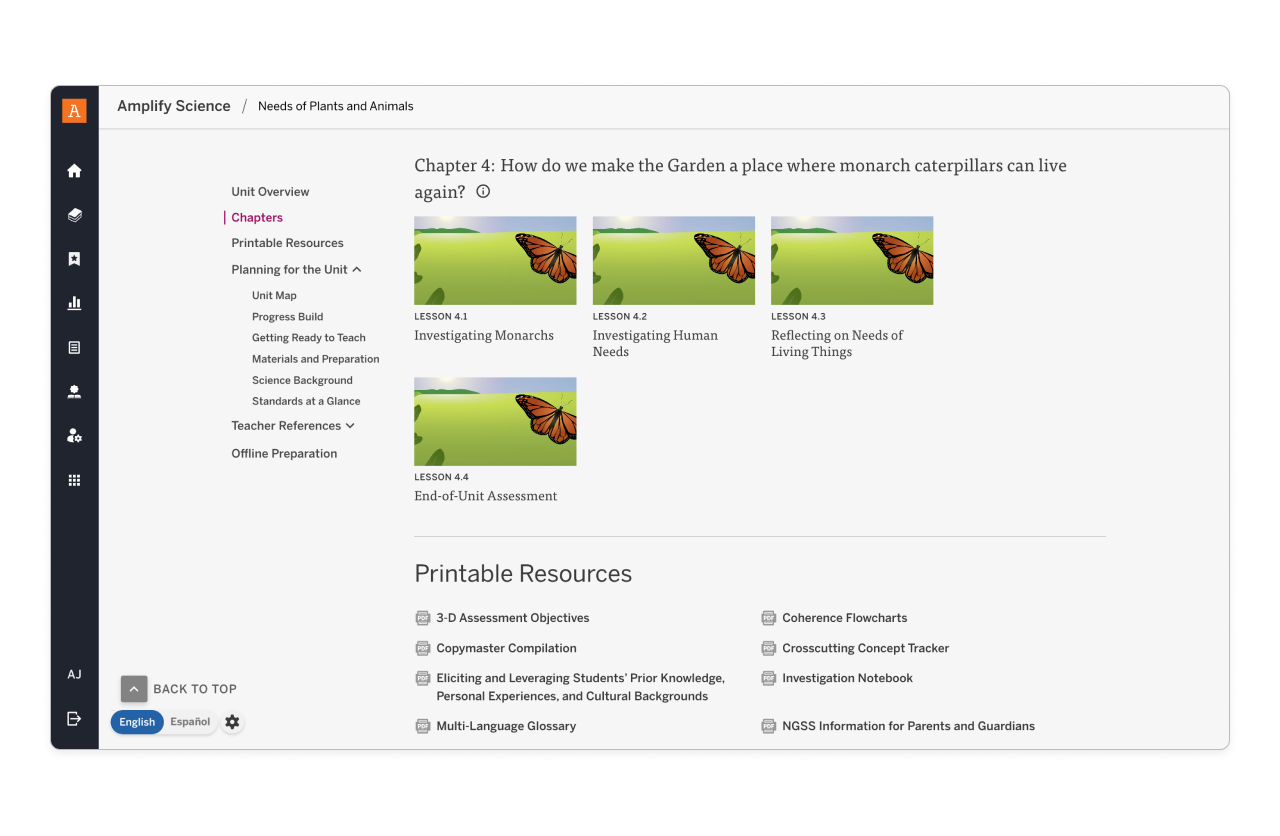Click the info icon beside Chapter 4 title
Image resolution: width=1280 pixels, height=836 pixels.
click(483, 192)
